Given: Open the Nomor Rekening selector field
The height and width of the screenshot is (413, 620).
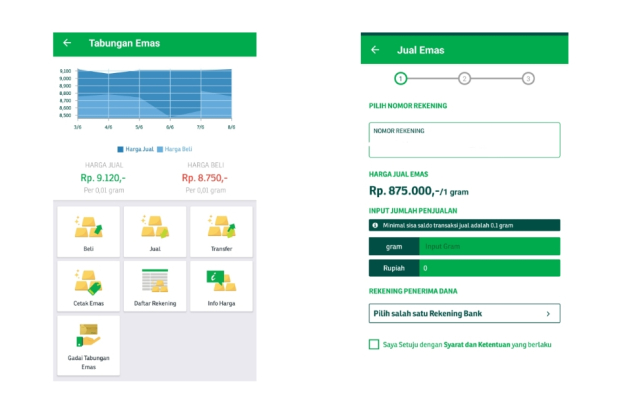Looking at the screenshot, I should [464, 140].
